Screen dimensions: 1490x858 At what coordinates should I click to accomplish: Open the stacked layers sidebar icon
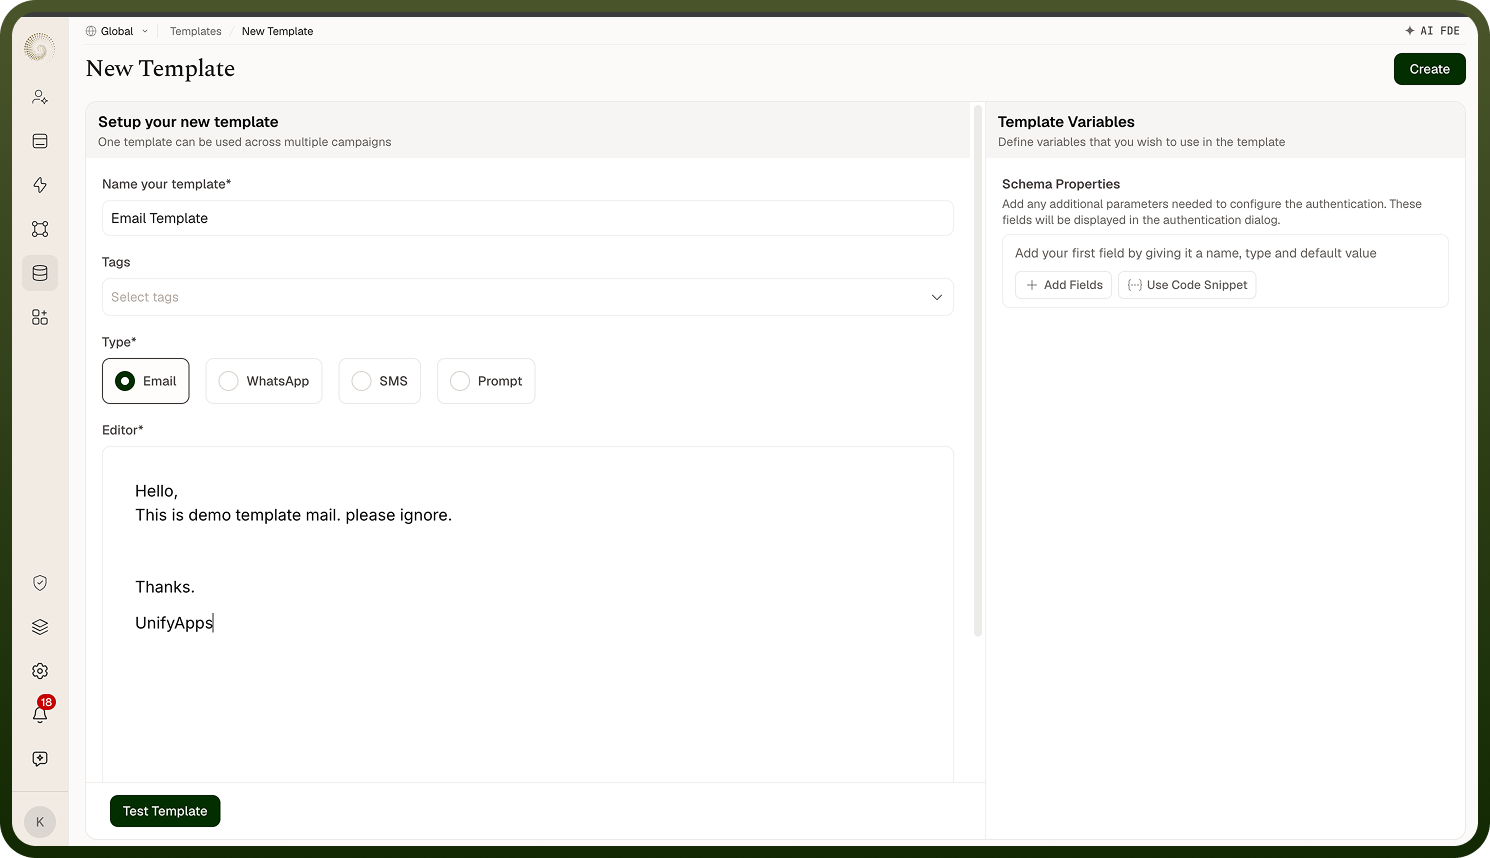[x=40, y=627]
